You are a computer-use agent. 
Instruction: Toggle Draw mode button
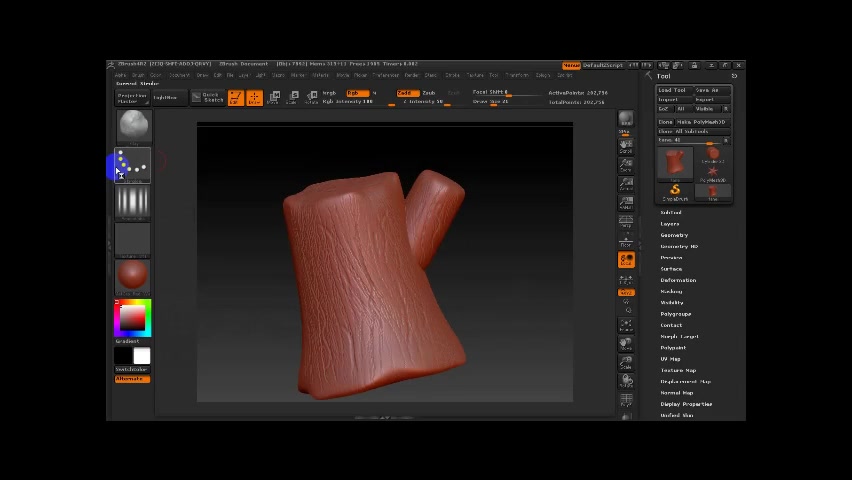[x=254, y=97]
